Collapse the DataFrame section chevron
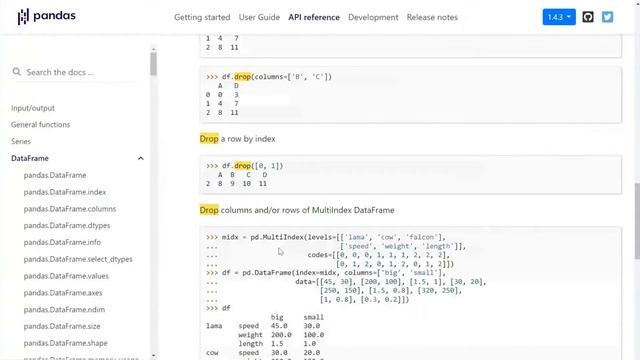 click(141, 158)
